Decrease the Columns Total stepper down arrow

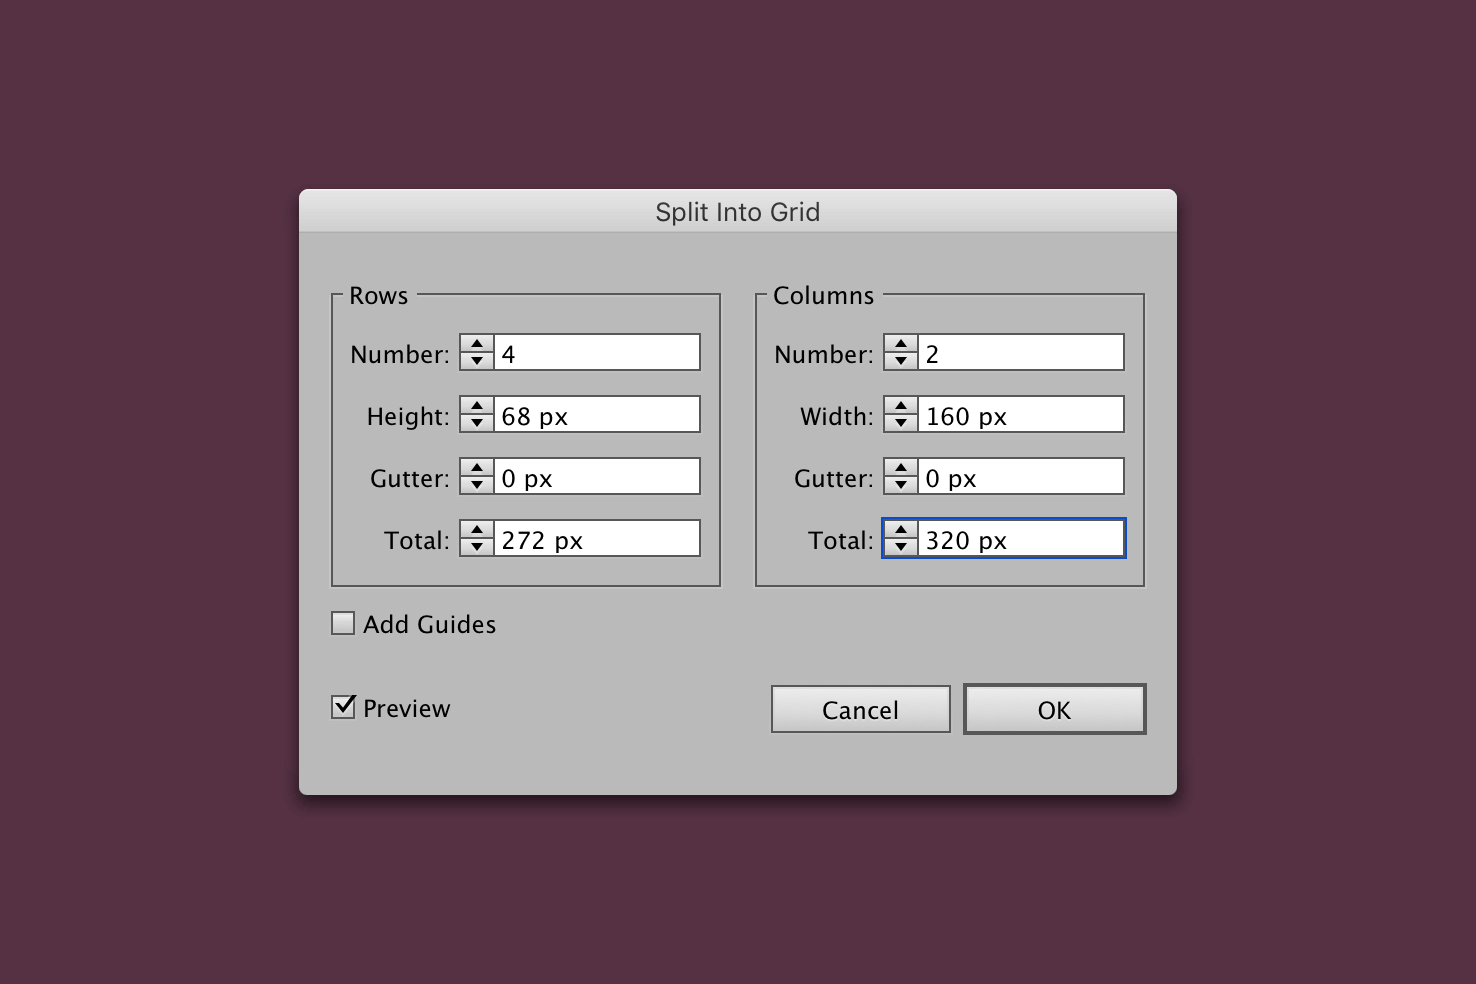coord(901,547)
